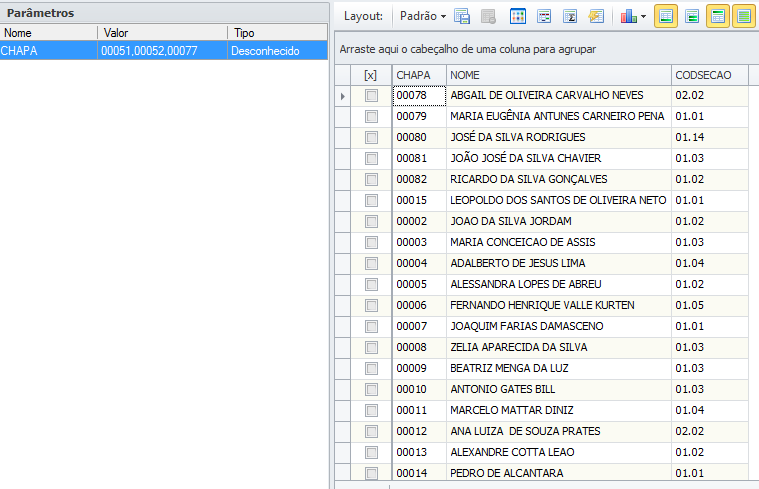Sort by the CHAPA grid column header
Viewport: 759px width, 489px height.
pyautogui.click(x=419, y=75)
